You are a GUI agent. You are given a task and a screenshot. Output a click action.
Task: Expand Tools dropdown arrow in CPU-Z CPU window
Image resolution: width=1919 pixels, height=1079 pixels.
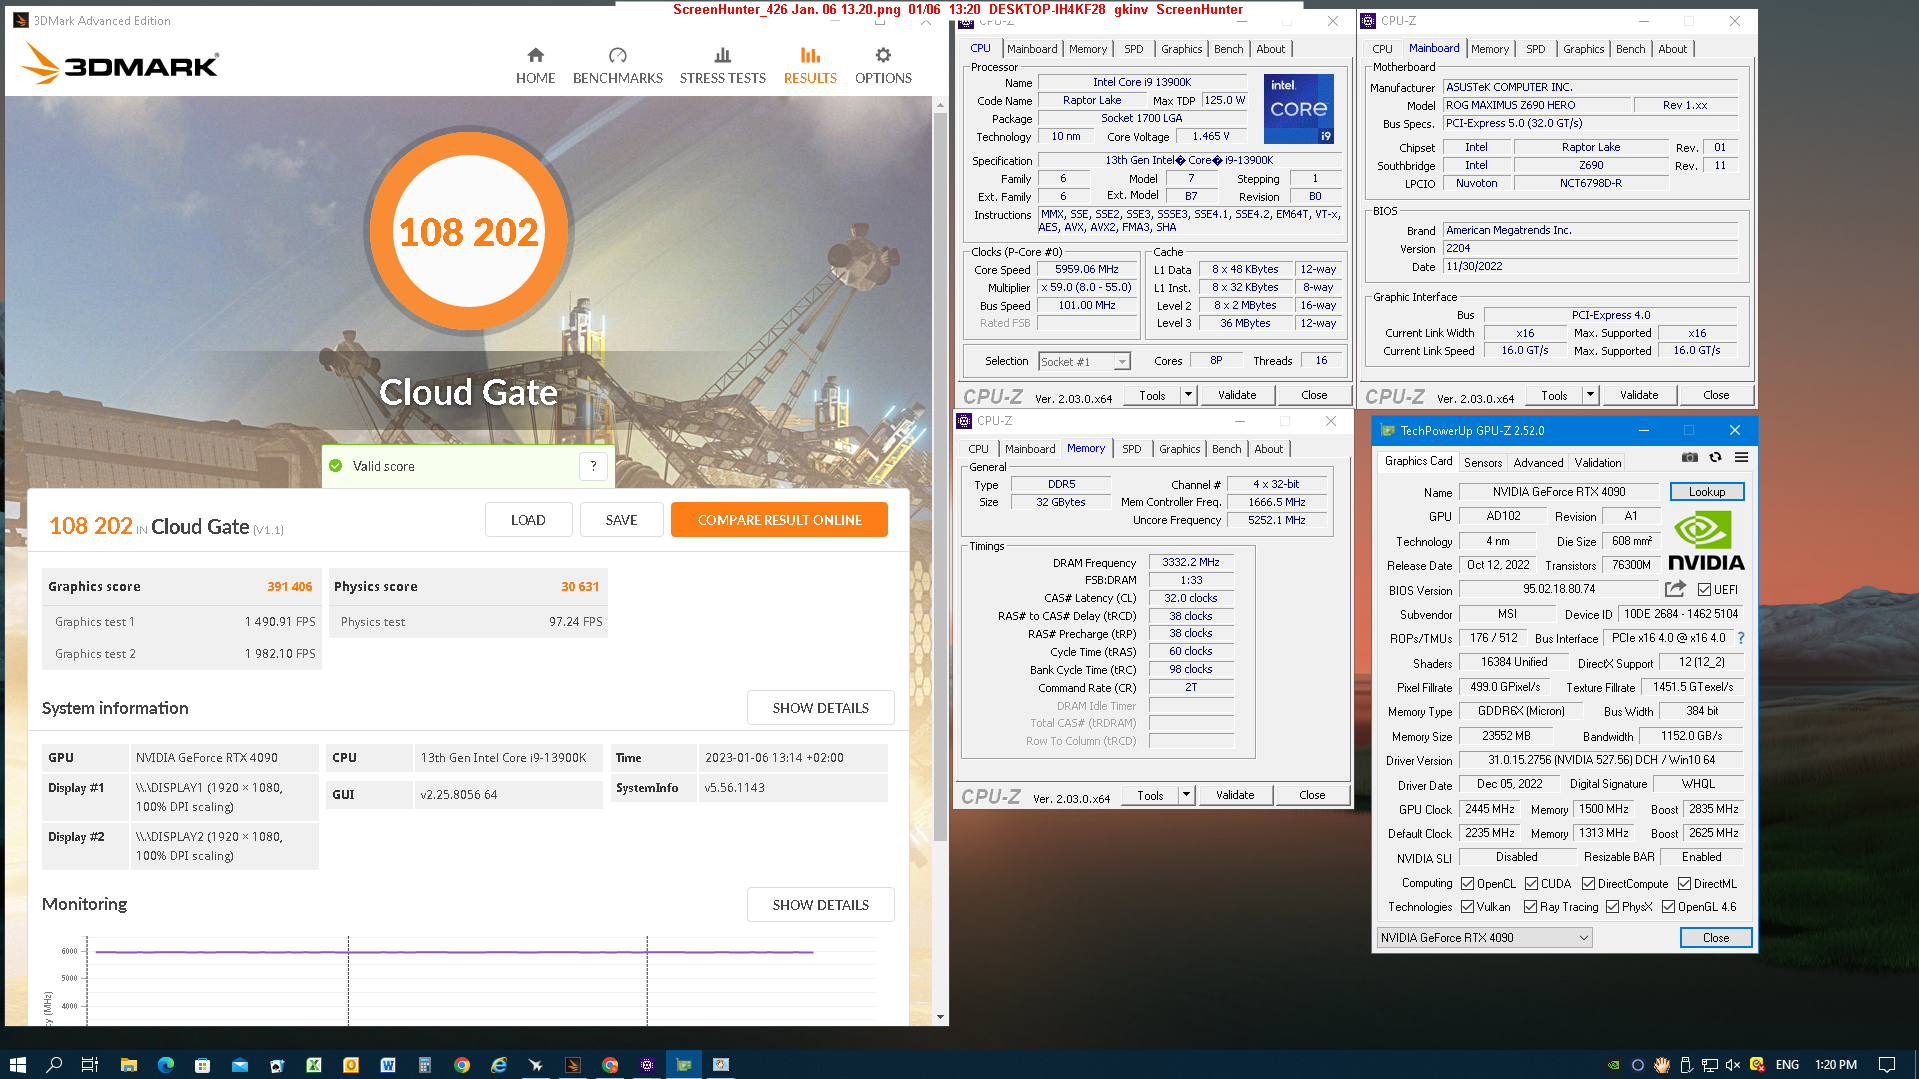click(1188, 395)
